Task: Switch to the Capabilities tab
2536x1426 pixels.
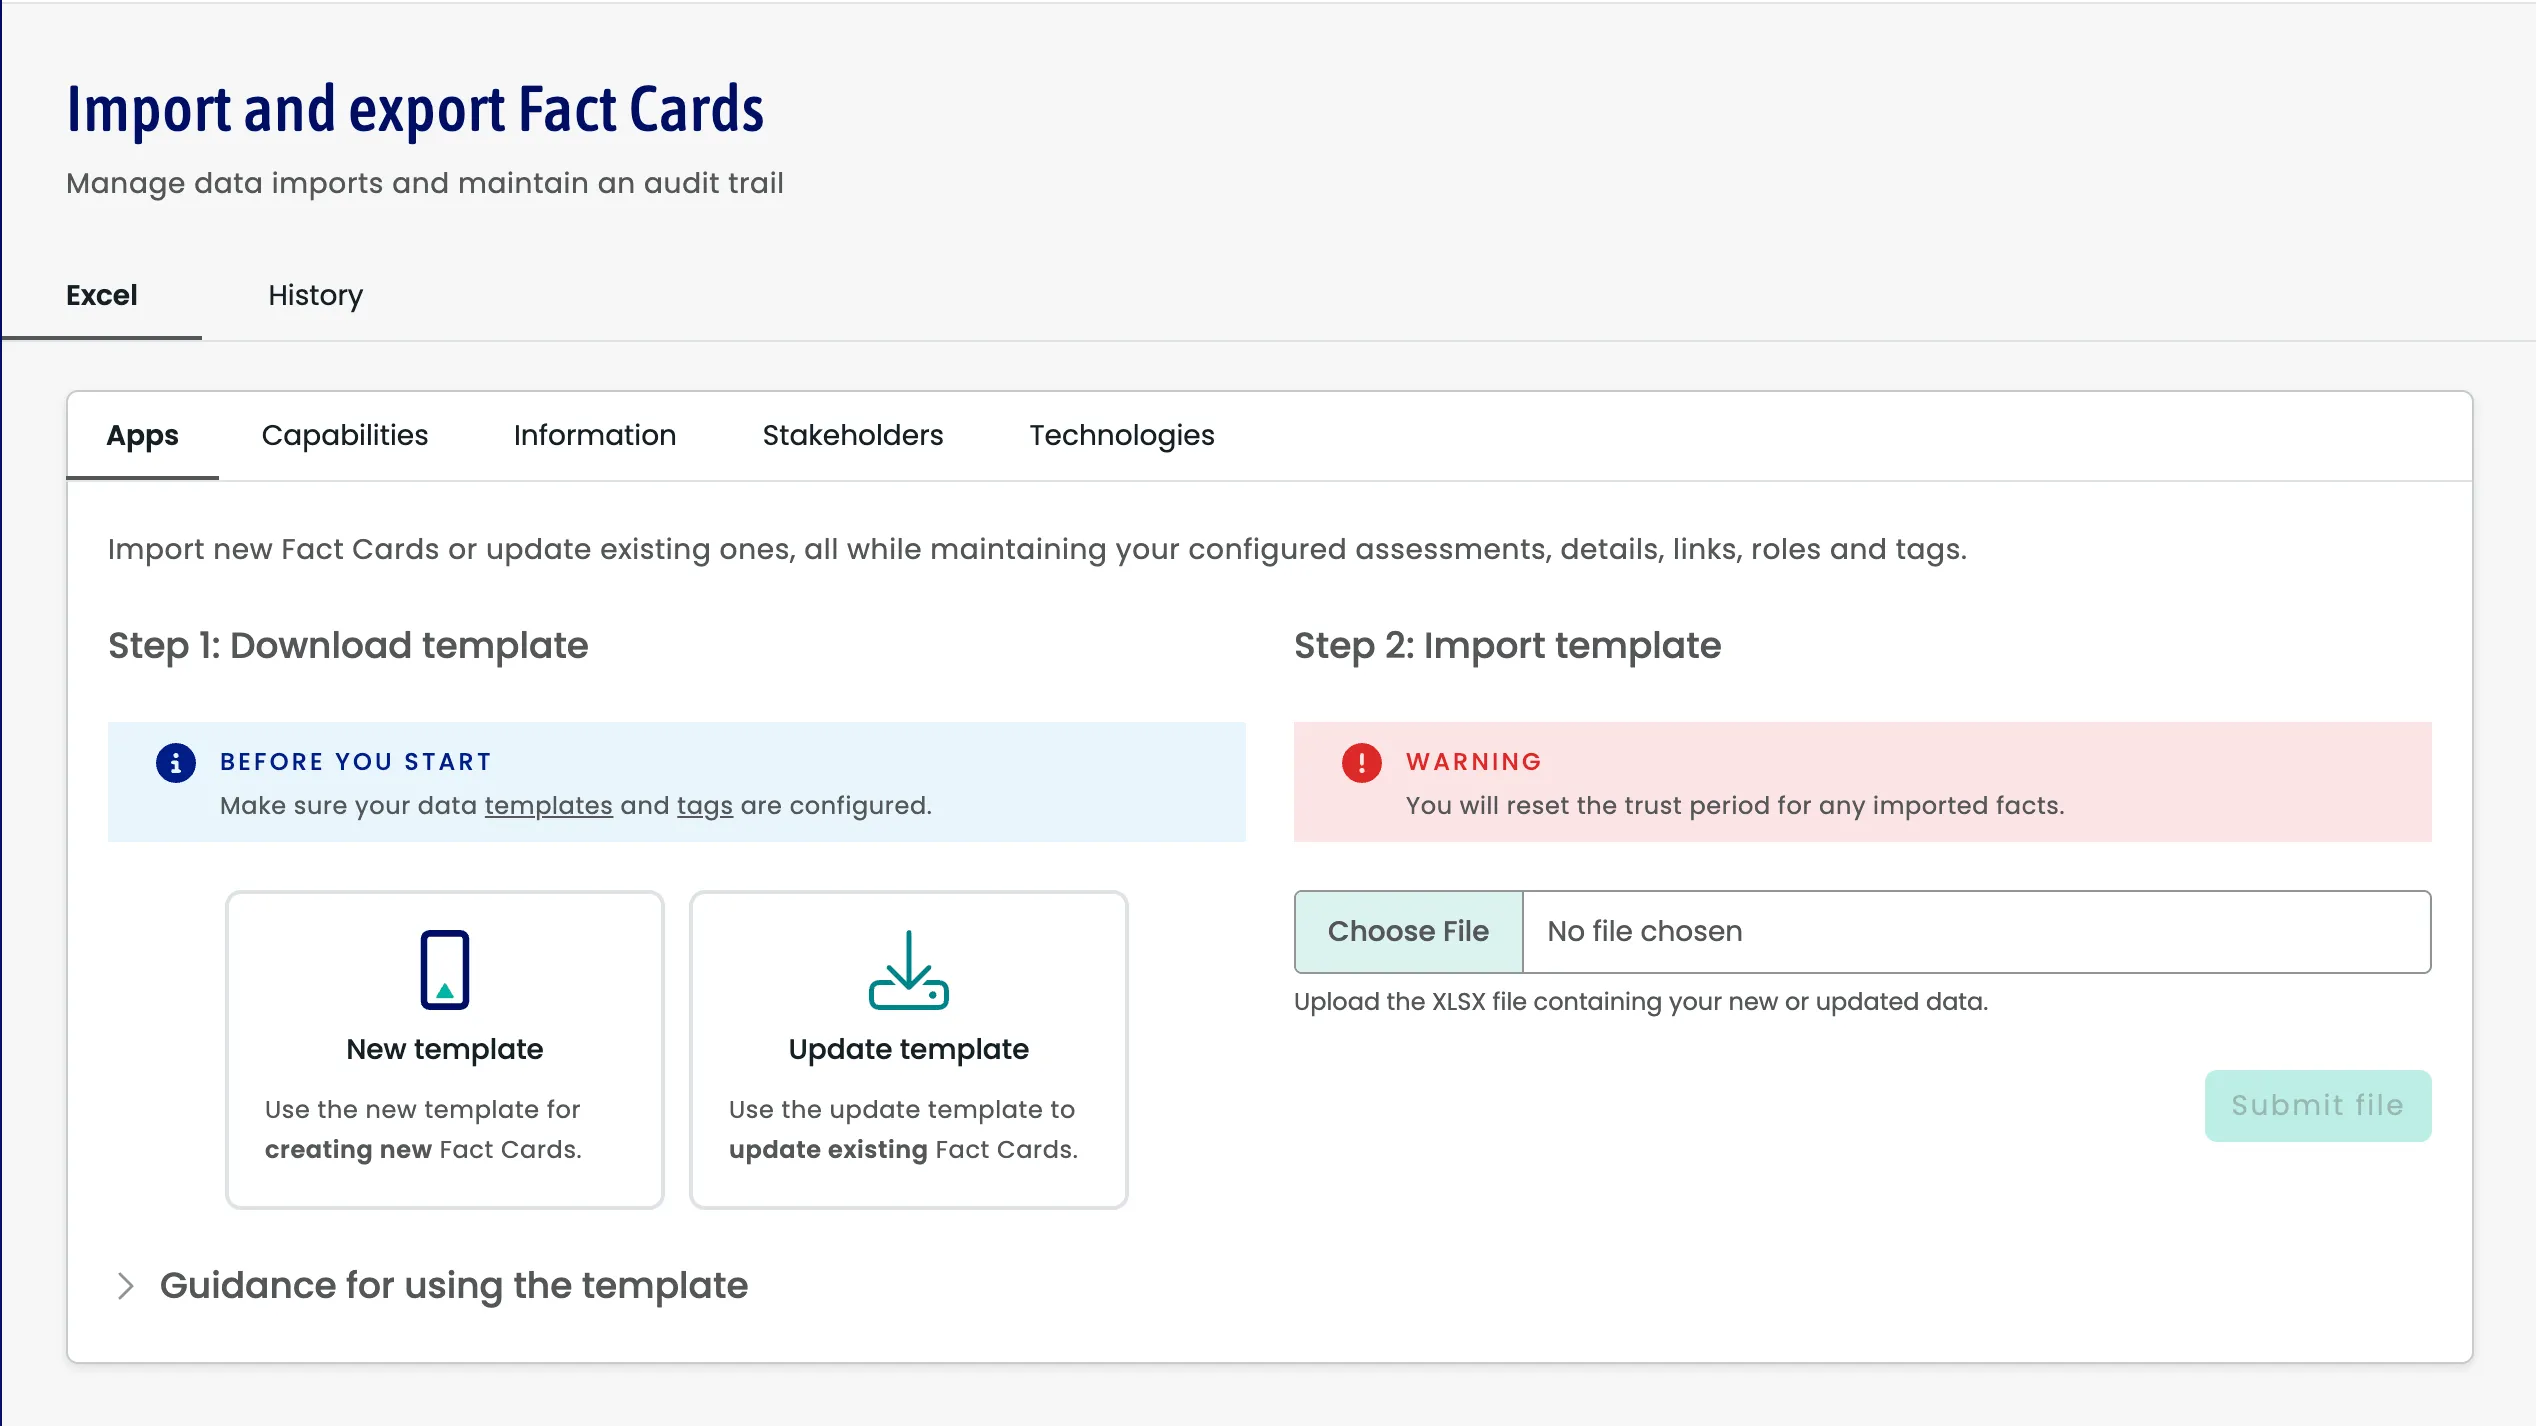Action: (344, 435)
